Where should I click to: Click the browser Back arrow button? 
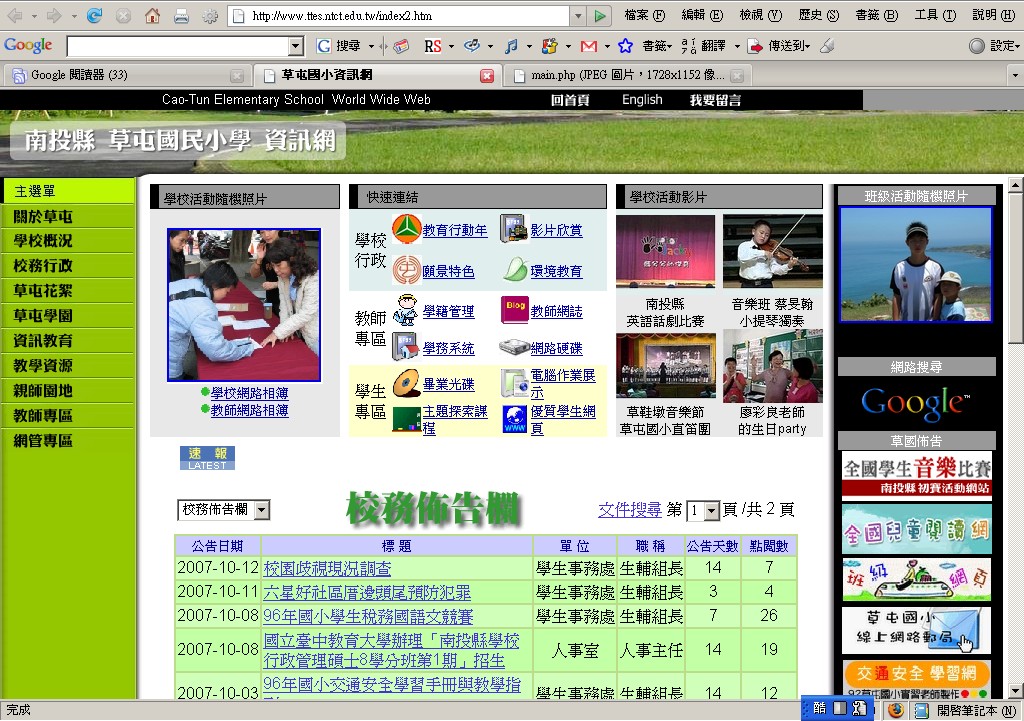(x=15, y=16)
